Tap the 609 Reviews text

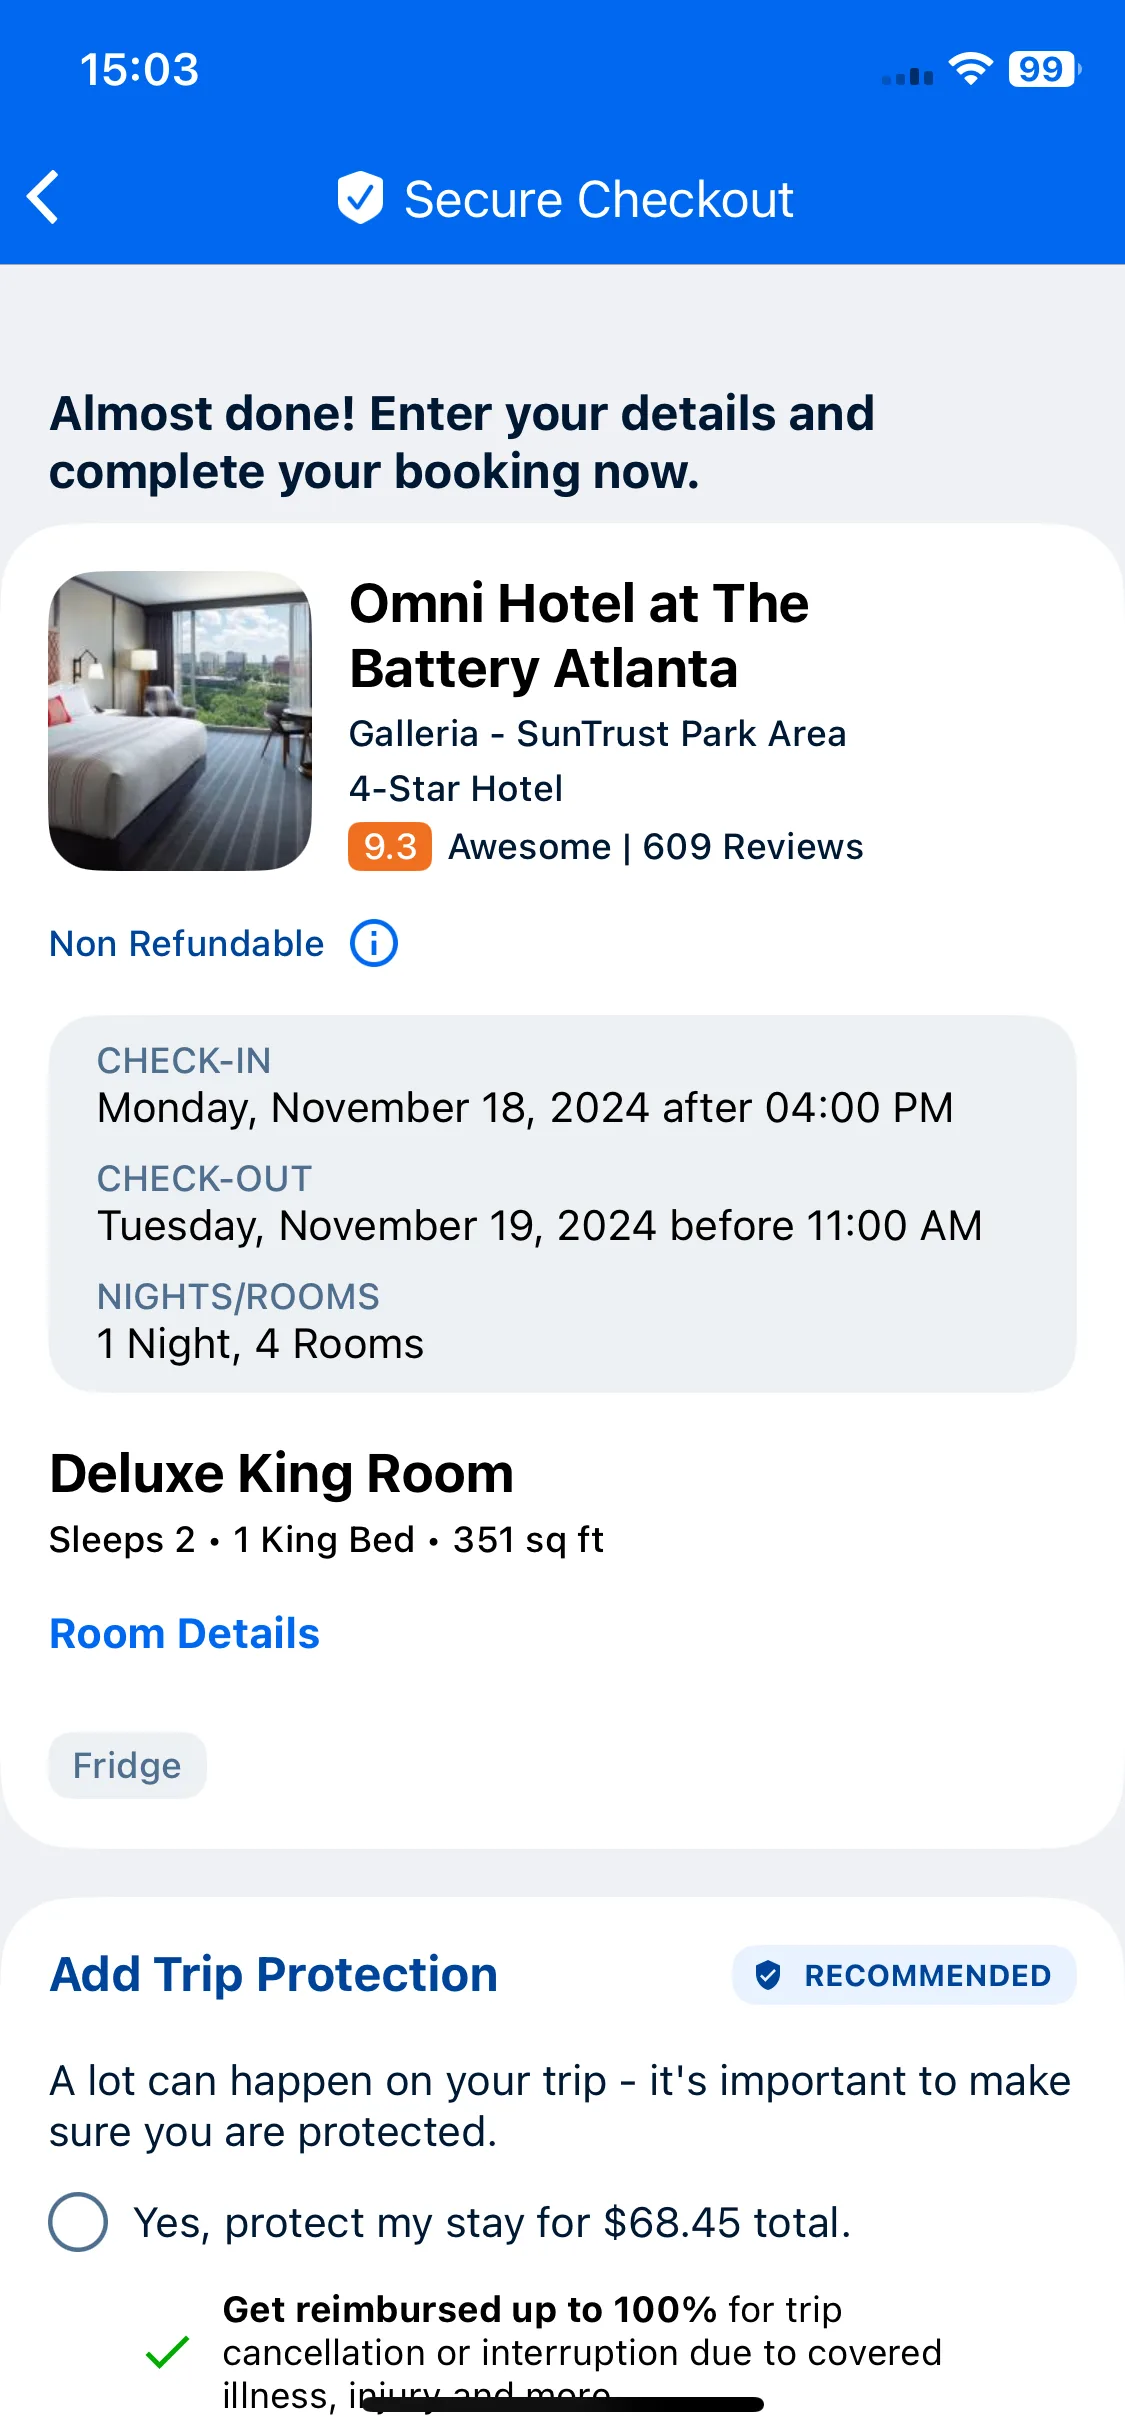(753, 846)
